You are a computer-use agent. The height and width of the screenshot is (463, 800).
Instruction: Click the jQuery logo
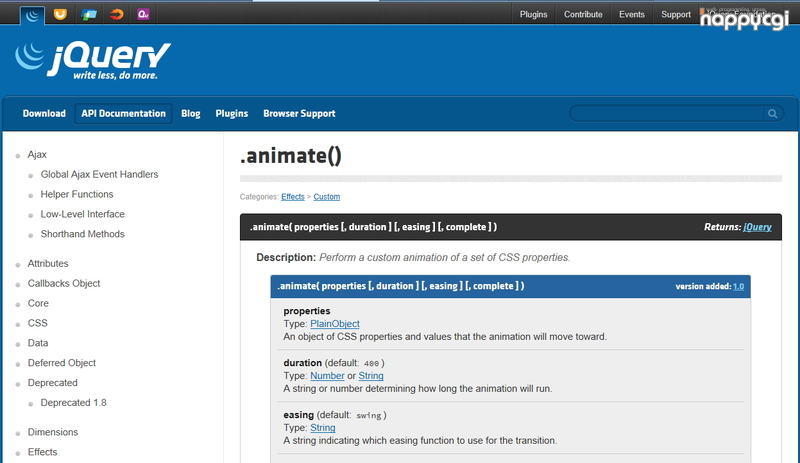pos(92,61)
